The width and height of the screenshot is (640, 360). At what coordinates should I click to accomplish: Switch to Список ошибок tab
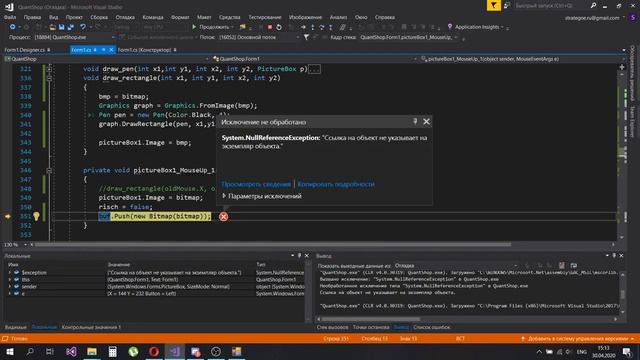coord(432,327)
